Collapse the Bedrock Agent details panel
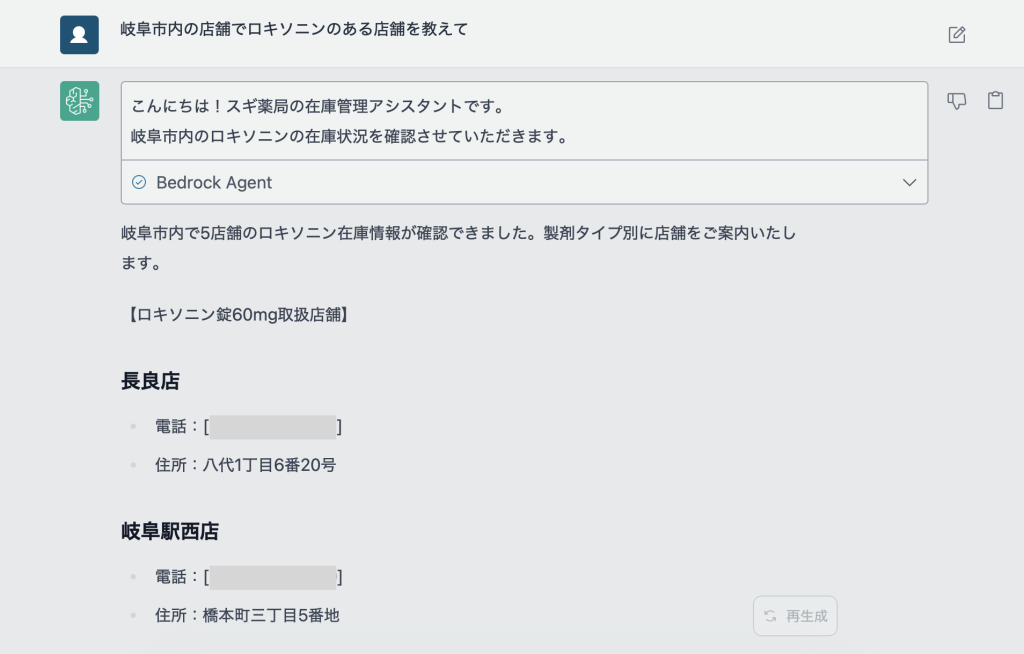 (x=909, y=182)
